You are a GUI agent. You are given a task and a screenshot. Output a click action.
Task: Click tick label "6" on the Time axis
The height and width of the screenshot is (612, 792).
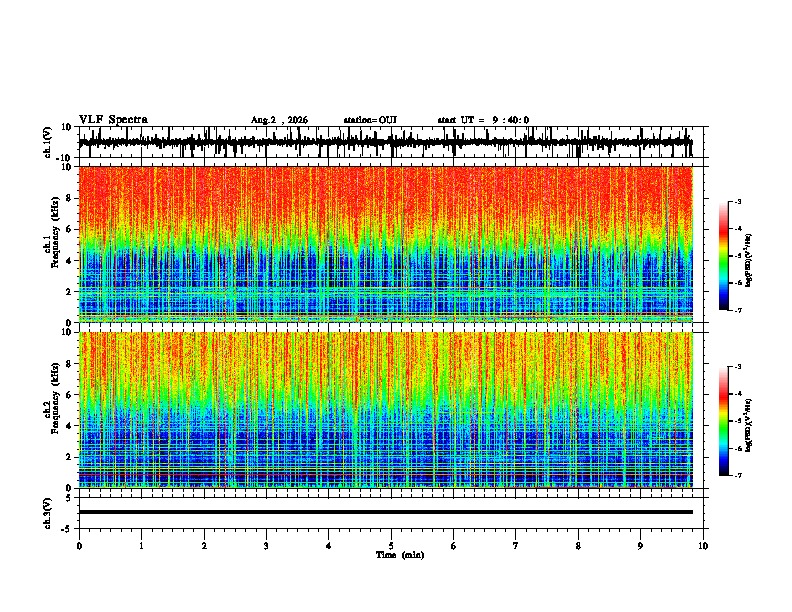pos(454,546)
